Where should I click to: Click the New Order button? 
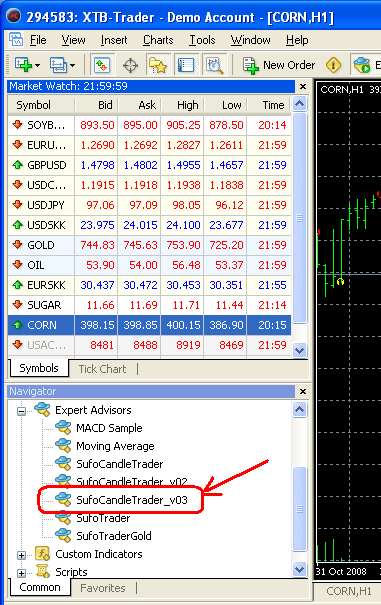tap(279, 65)
